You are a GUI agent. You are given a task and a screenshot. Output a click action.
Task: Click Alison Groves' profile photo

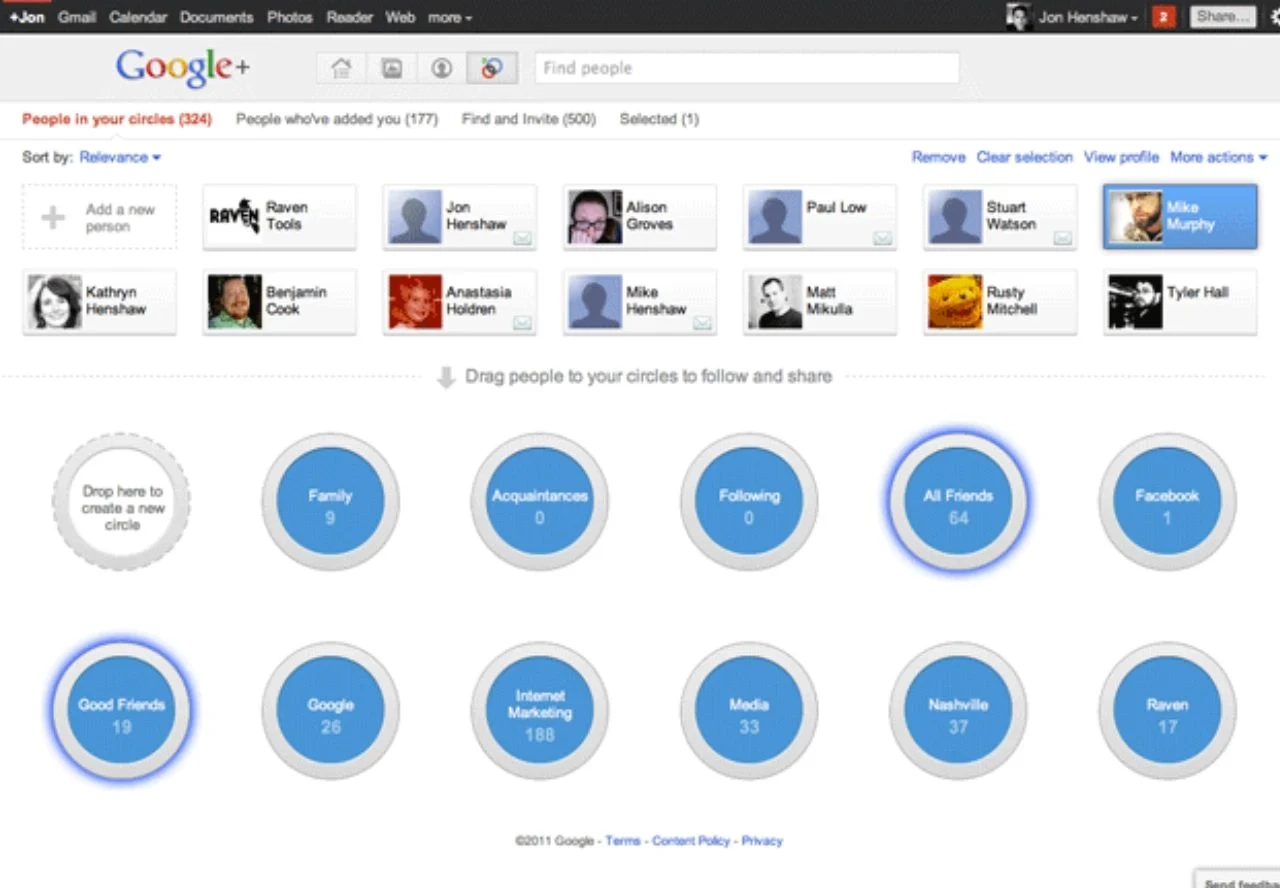pyautogui.click(x=595, y=217)
